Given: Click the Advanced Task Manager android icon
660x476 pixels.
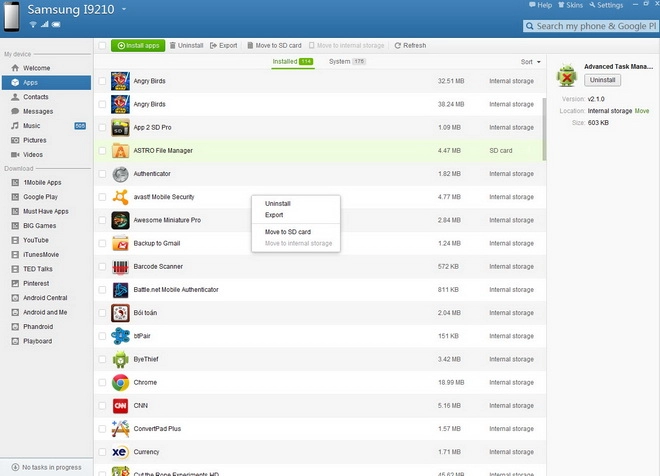Looking at the screenshot, I should [x=567, y=75].
